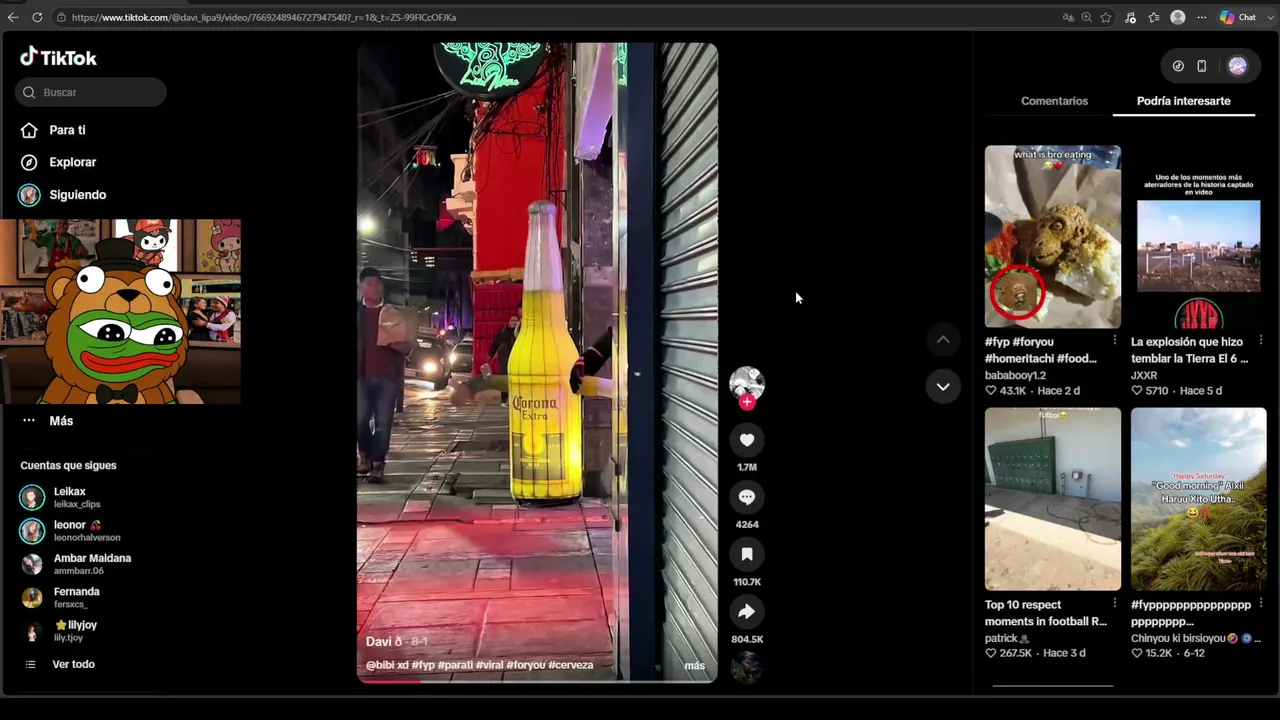
Task: Share the video with the arrow icon
Action: coord(747,612)
